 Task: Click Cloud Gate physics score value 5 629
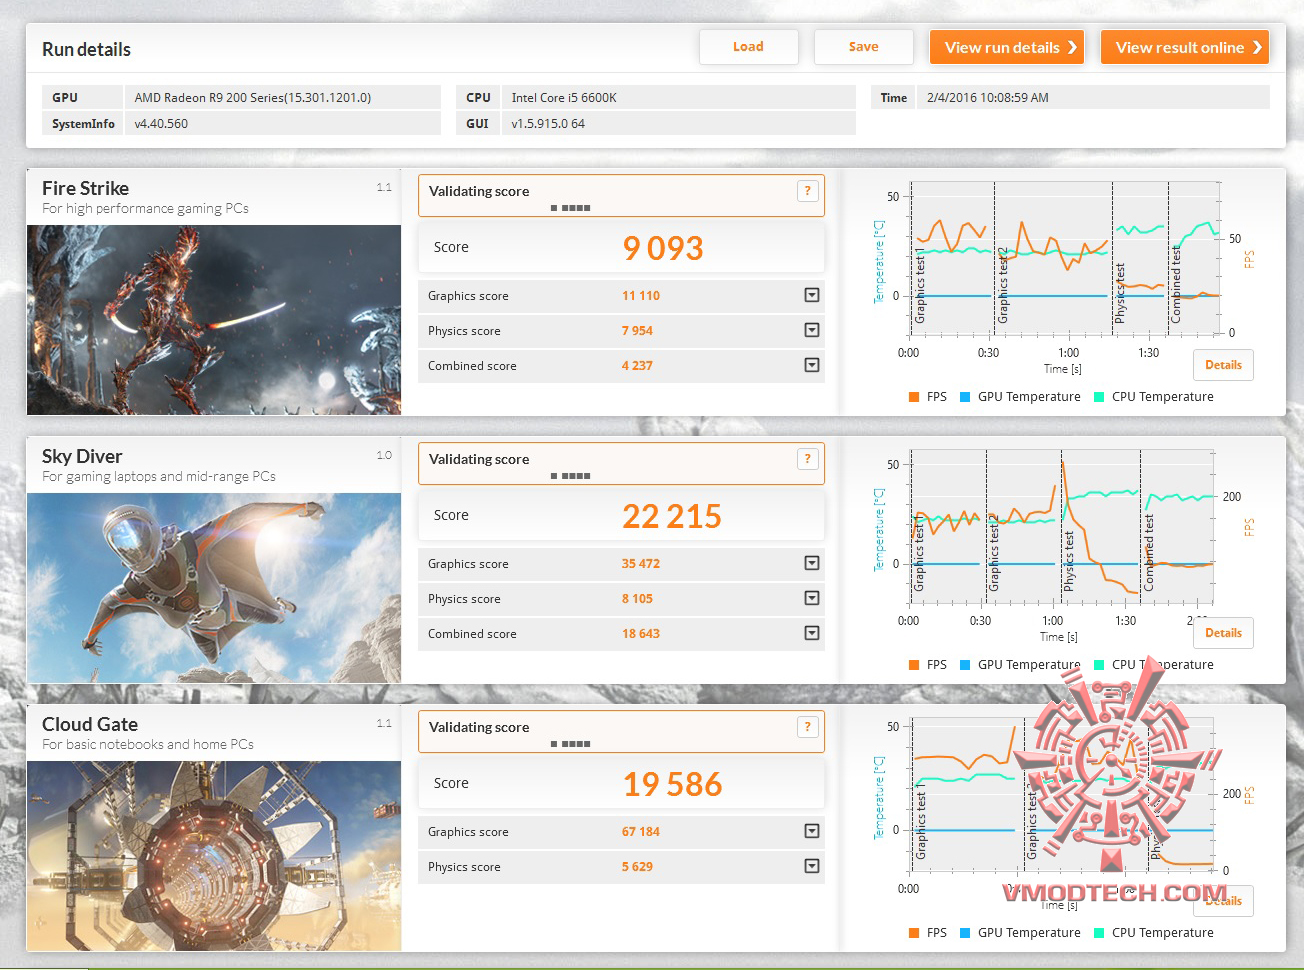coord(637,867)
